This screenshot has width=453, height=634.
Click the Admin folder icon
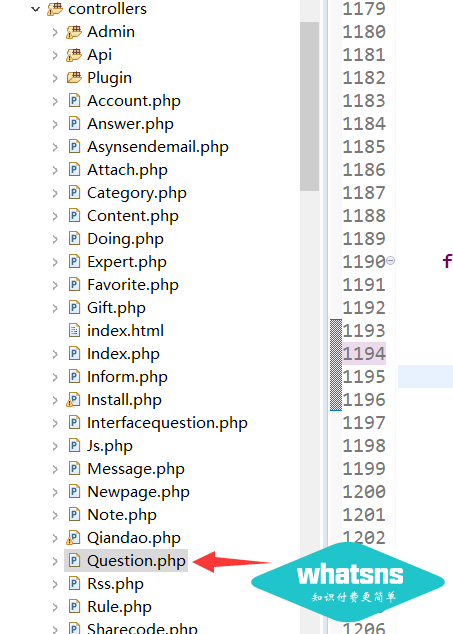point(74,32)
